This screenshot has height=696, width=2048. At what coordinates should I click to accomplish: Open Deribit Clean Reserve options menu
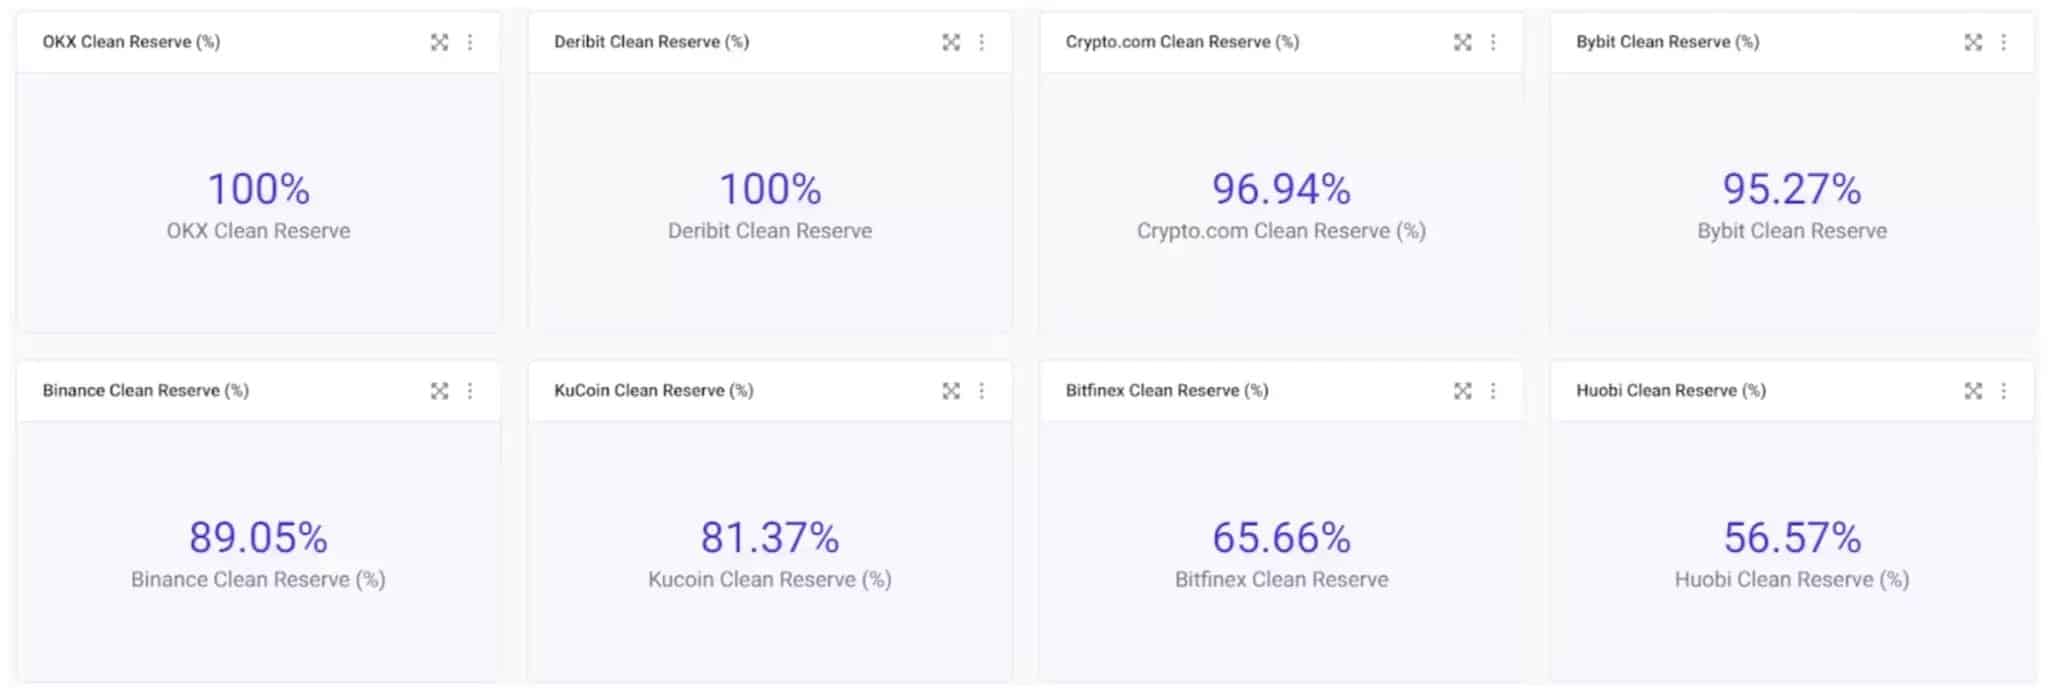[x=982, y=42]
